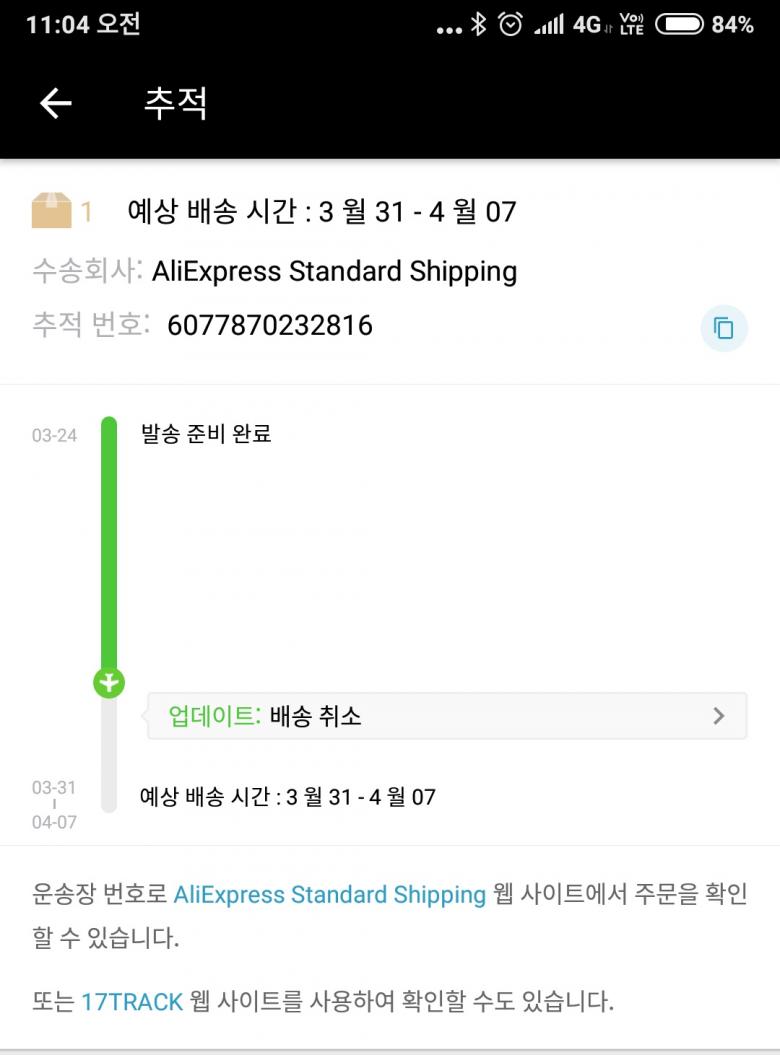Viewport: 780px width, 1055px height.
Task: Tap the green airplane progress marker
Action: click(109, 683)
